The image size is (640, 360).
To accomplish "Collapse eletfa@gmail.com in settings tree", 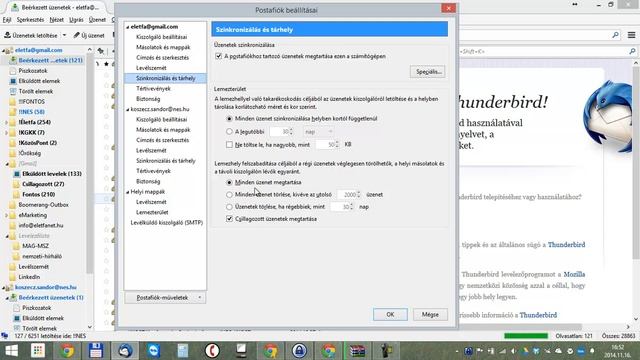I will 128,27.
